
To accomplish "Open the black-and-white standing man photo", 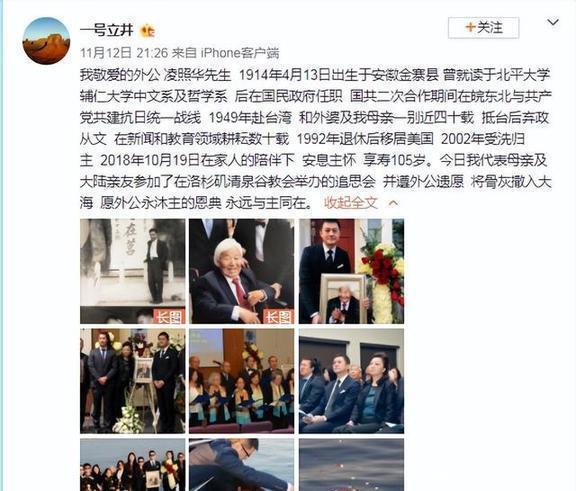I will click(x=133, y=271).
